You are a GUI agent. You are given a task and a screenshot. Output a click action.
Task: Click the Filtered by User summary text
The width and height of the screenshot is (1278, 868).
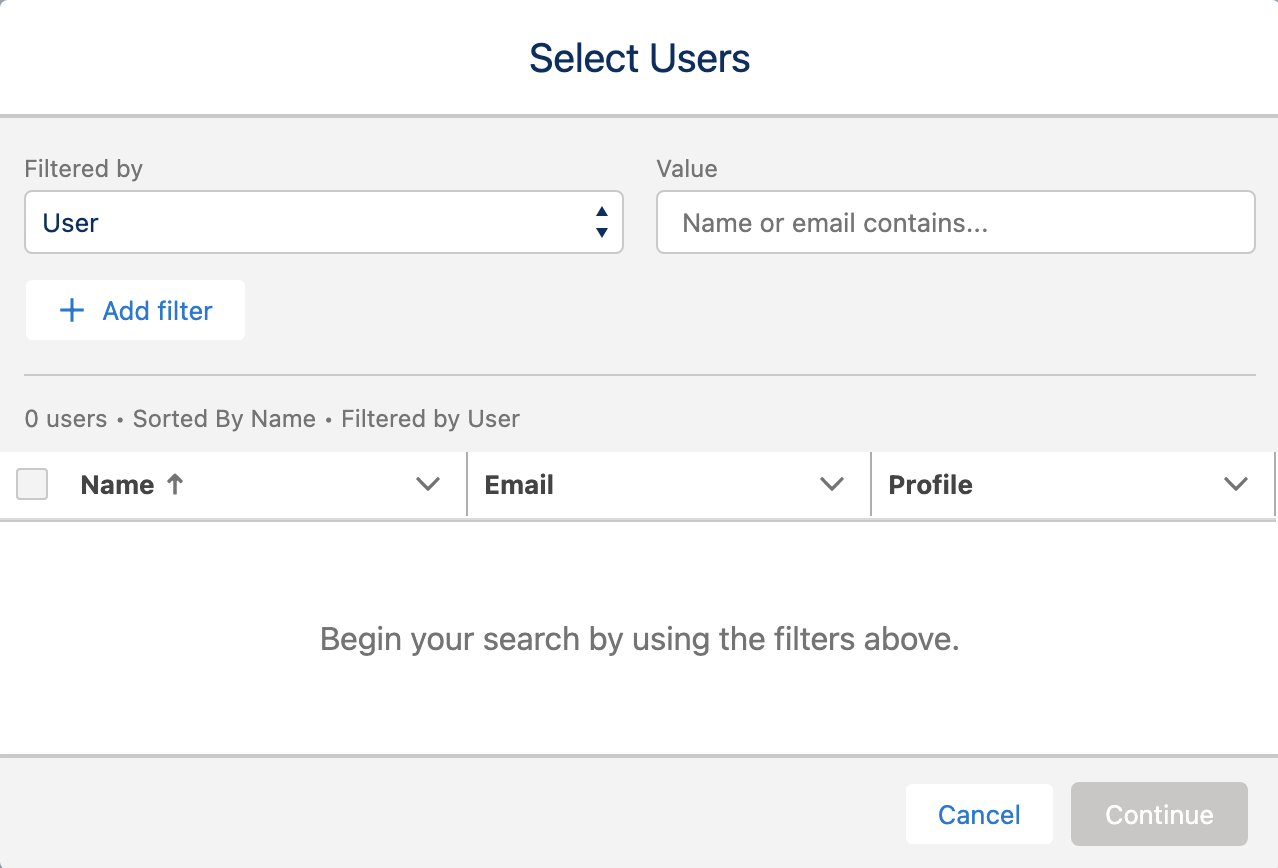[430, 419]
